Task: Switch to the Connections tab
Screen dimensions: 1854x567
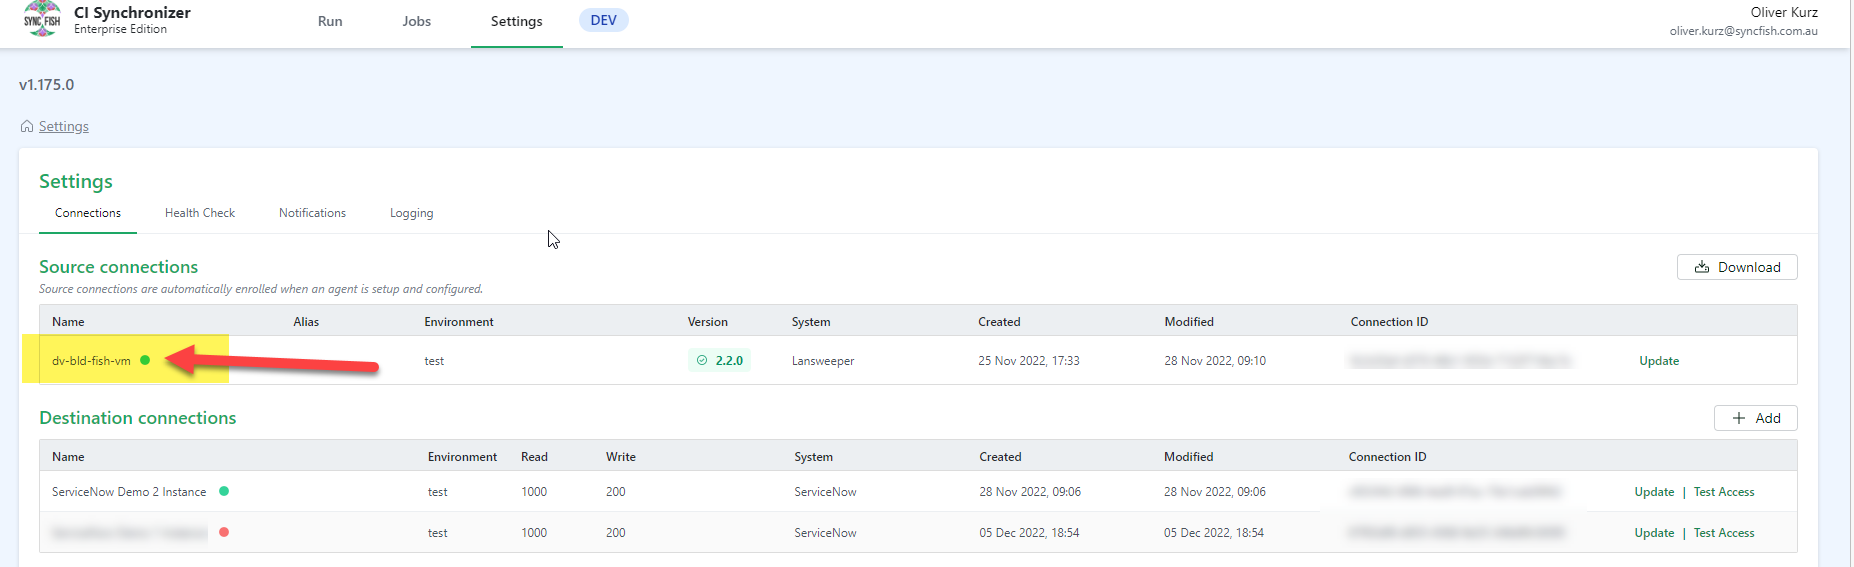Action: 88,213
